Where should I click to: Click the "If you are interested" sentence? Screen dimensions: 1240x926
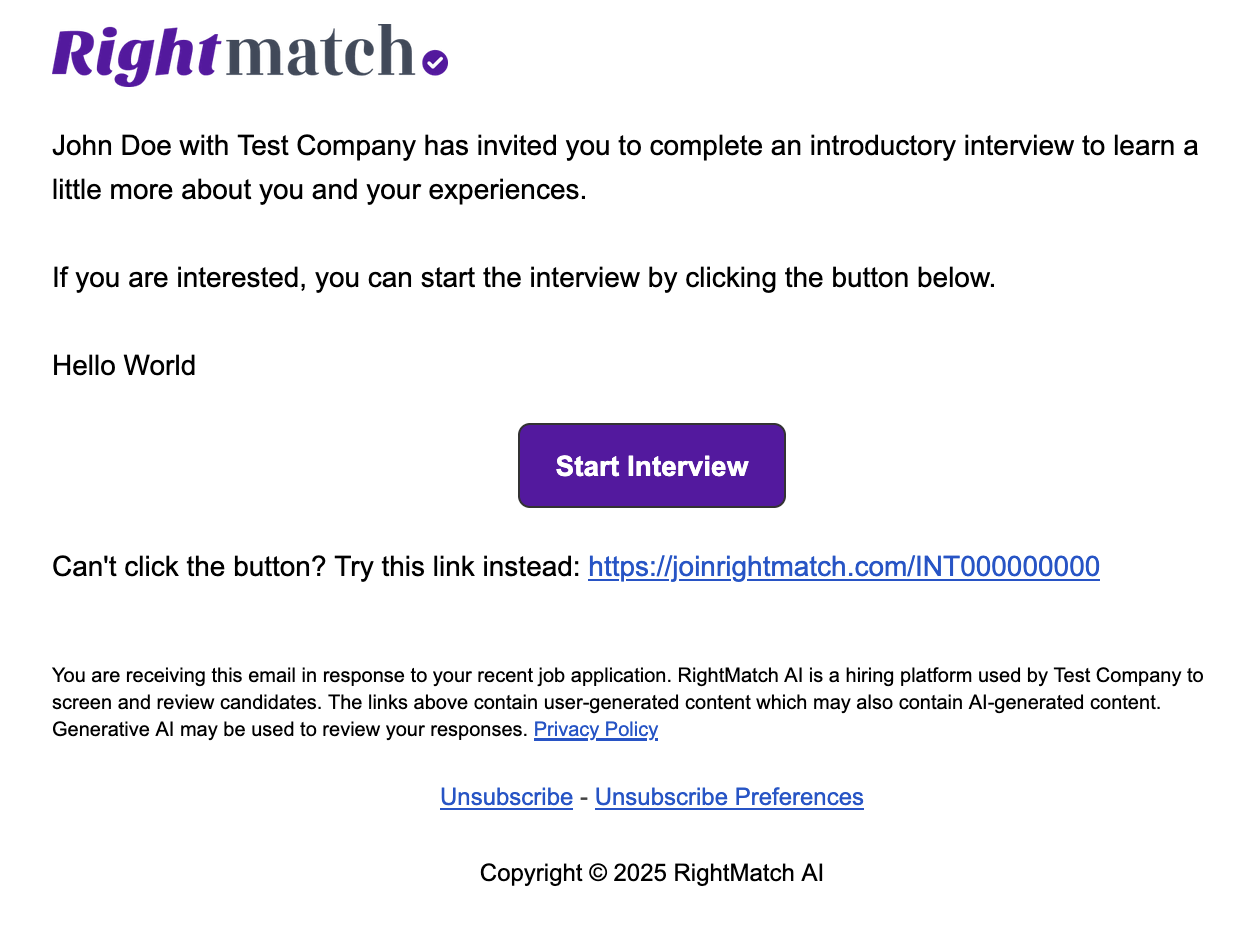tap(524, 278)
